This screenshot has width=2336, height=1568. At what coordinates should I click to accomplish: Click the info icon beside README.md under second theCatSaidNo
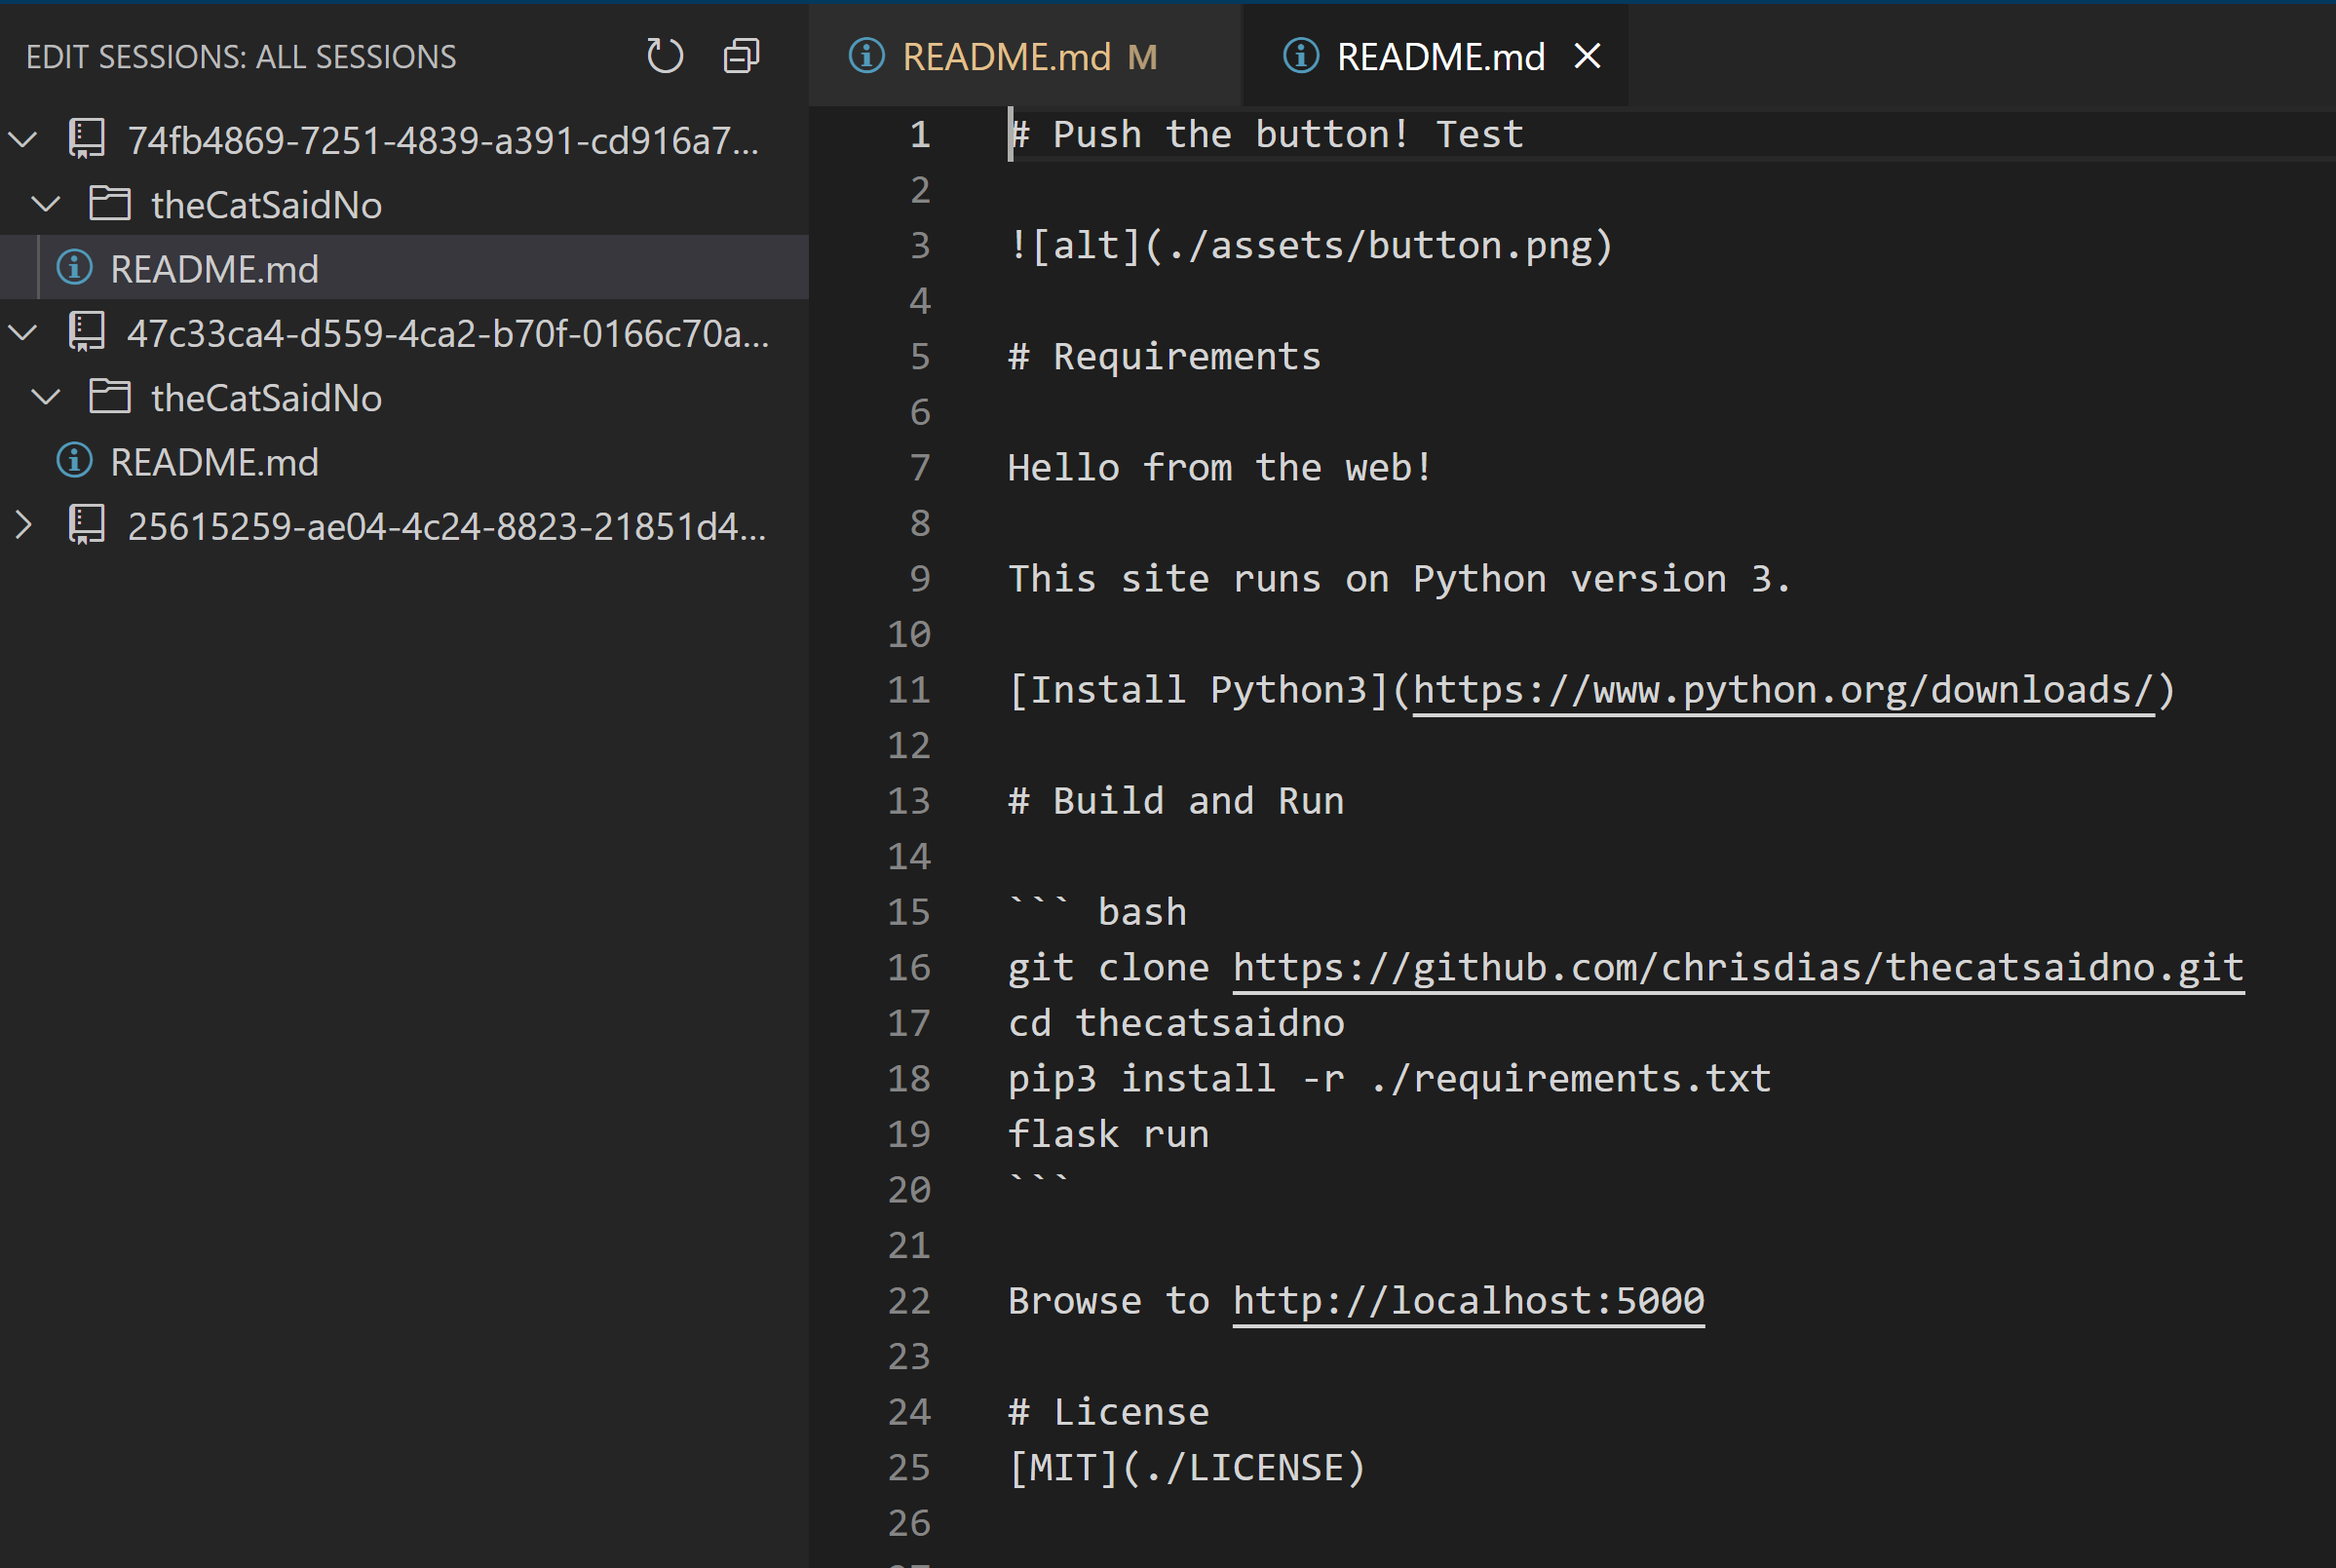point(74,461)
